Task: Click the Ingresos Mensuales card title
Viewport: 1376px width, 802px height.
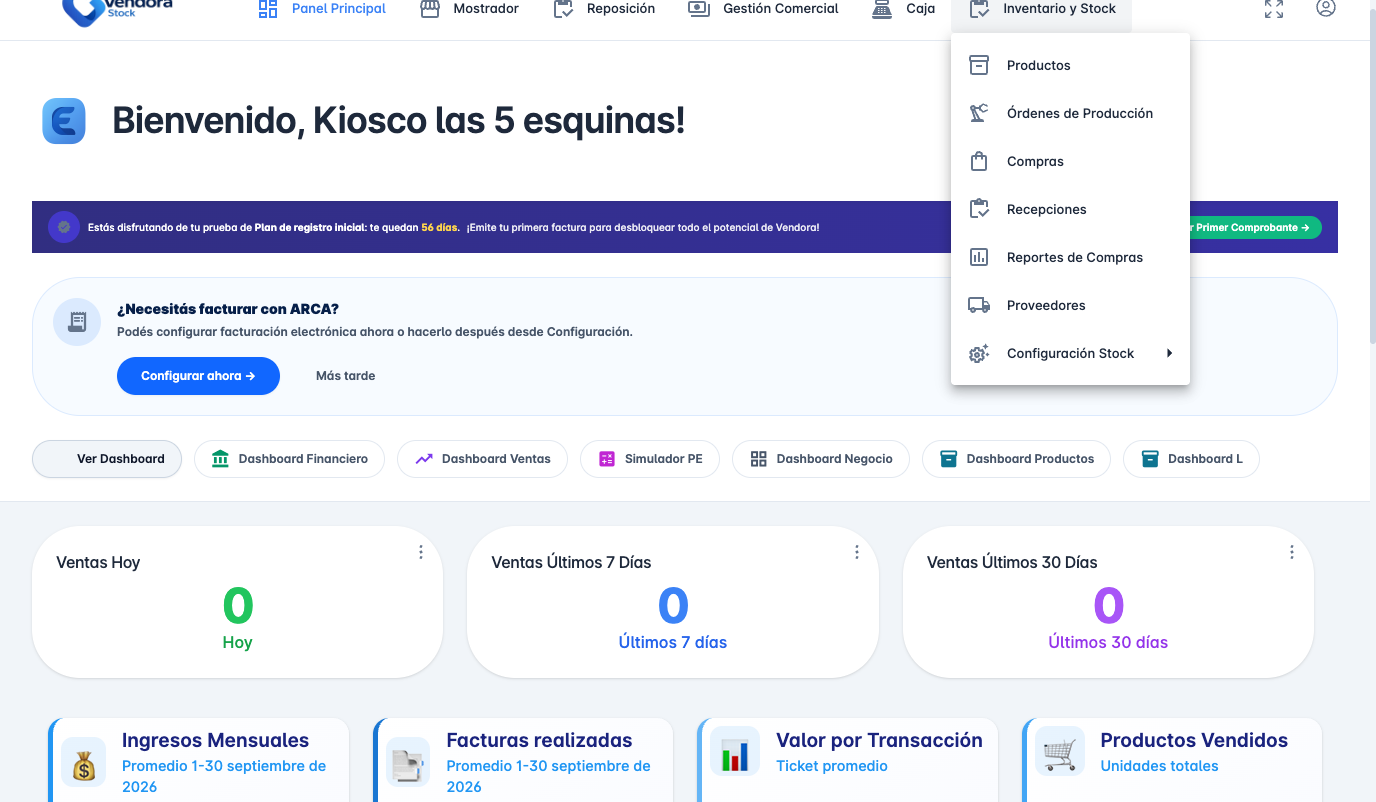Action: pos(215,740)
